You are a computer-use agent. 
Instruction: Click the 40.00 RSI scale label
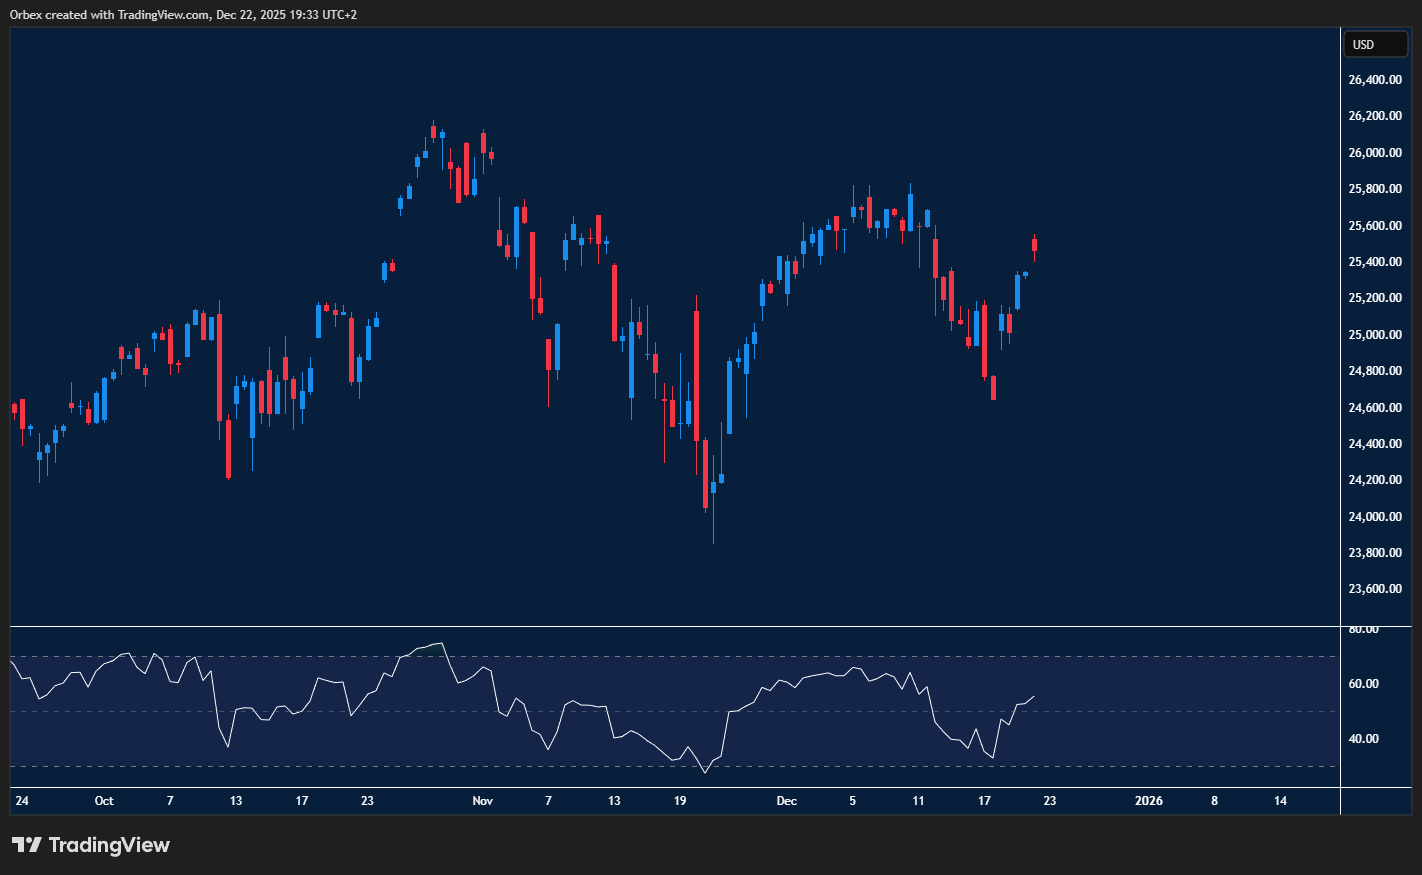(x=1363, y=739)
